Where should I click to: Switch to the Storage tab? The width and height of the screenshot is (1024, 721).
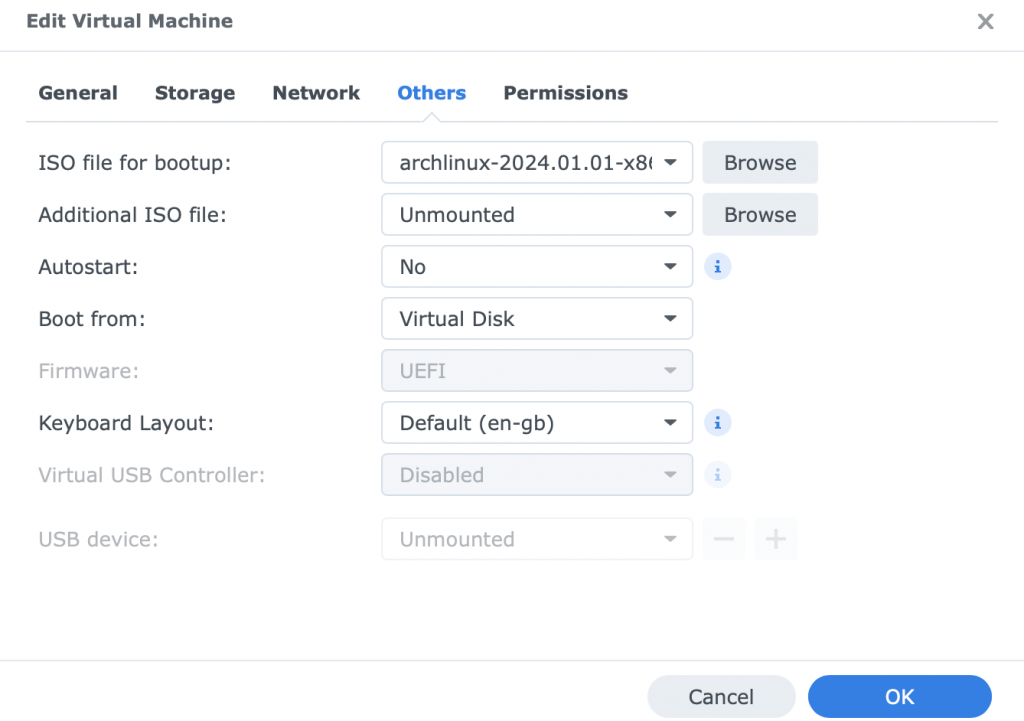click(x=195, y=93)
